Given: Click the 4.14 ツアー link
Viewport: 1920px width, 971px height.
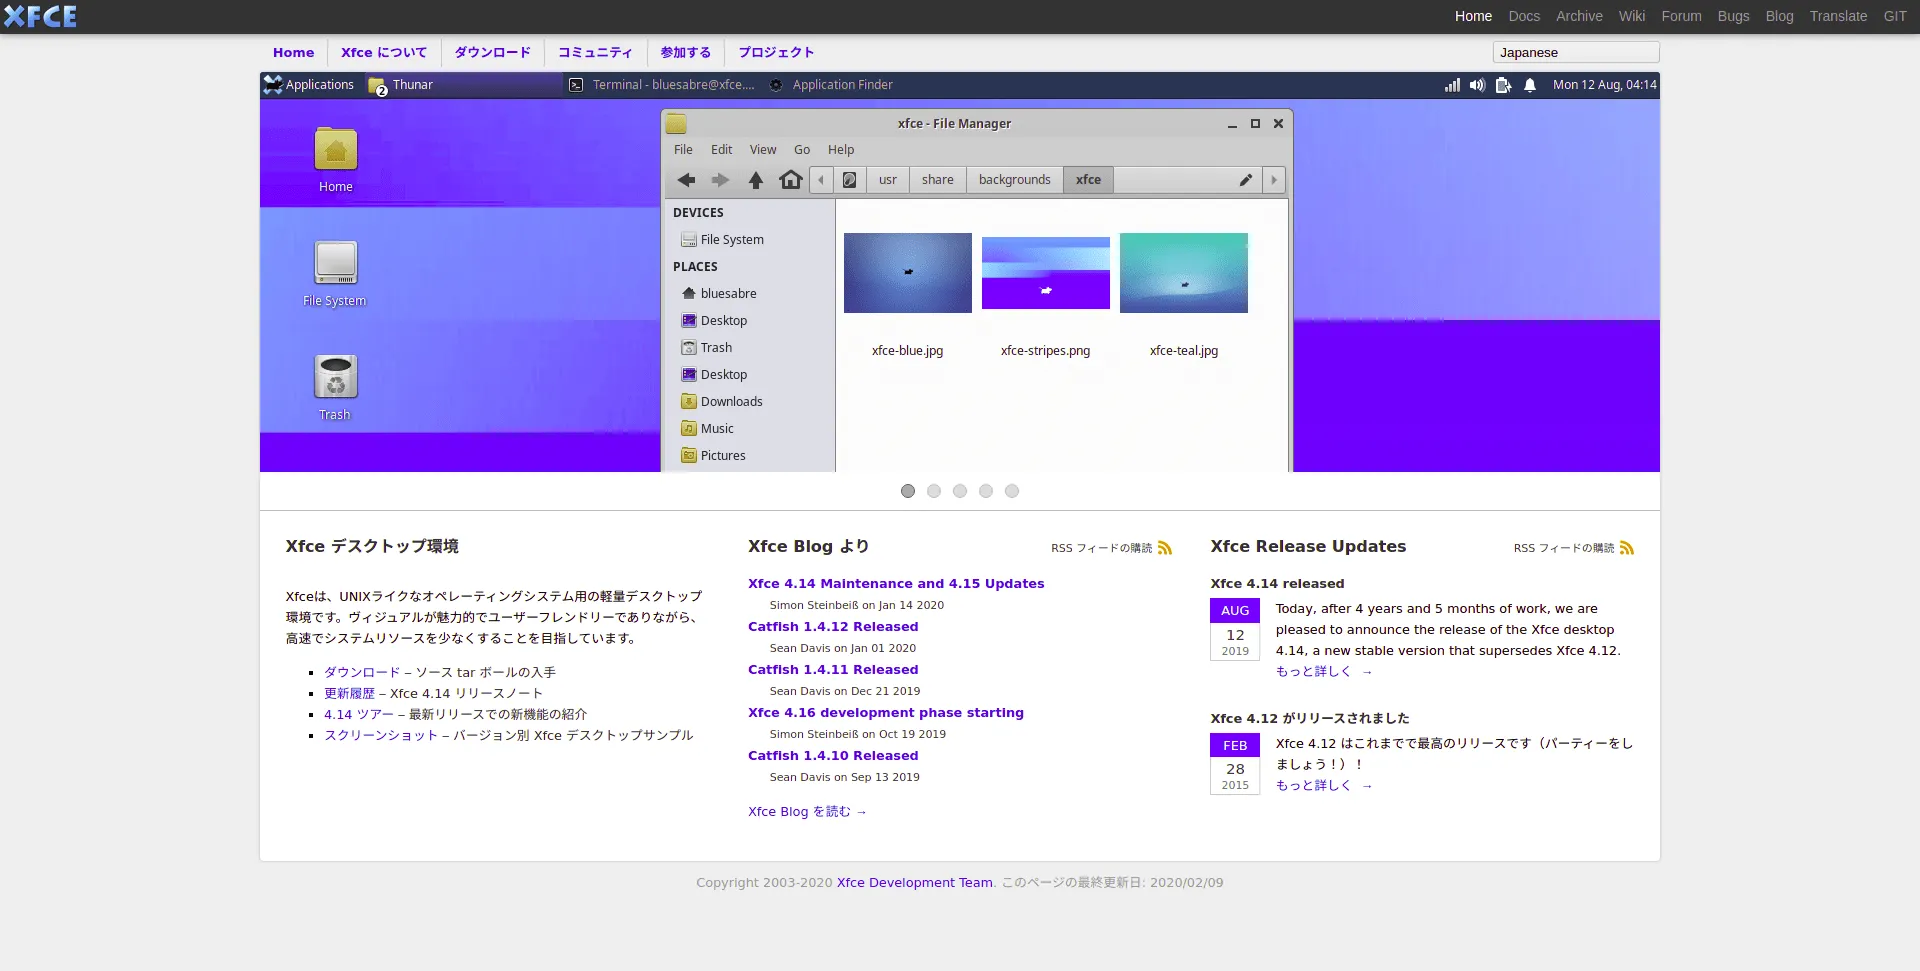Looking at the screenshot, I should pos(359,715).
